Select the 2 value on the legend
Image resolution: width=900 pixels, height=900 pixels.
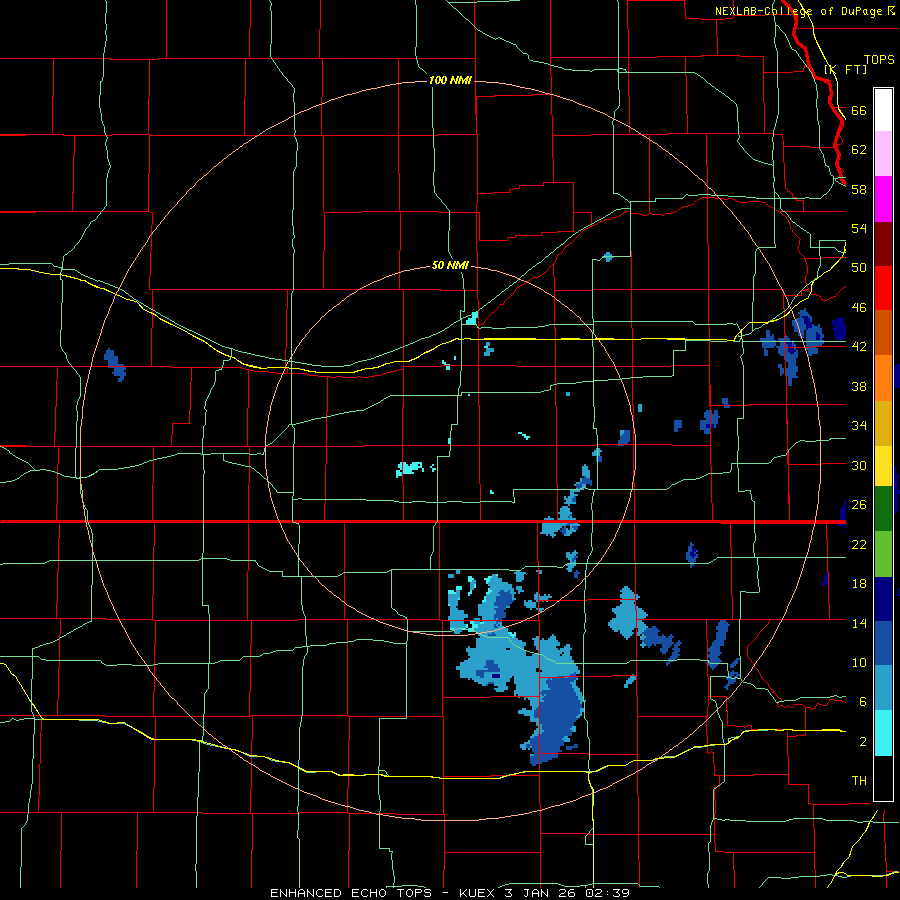[862, 742]
